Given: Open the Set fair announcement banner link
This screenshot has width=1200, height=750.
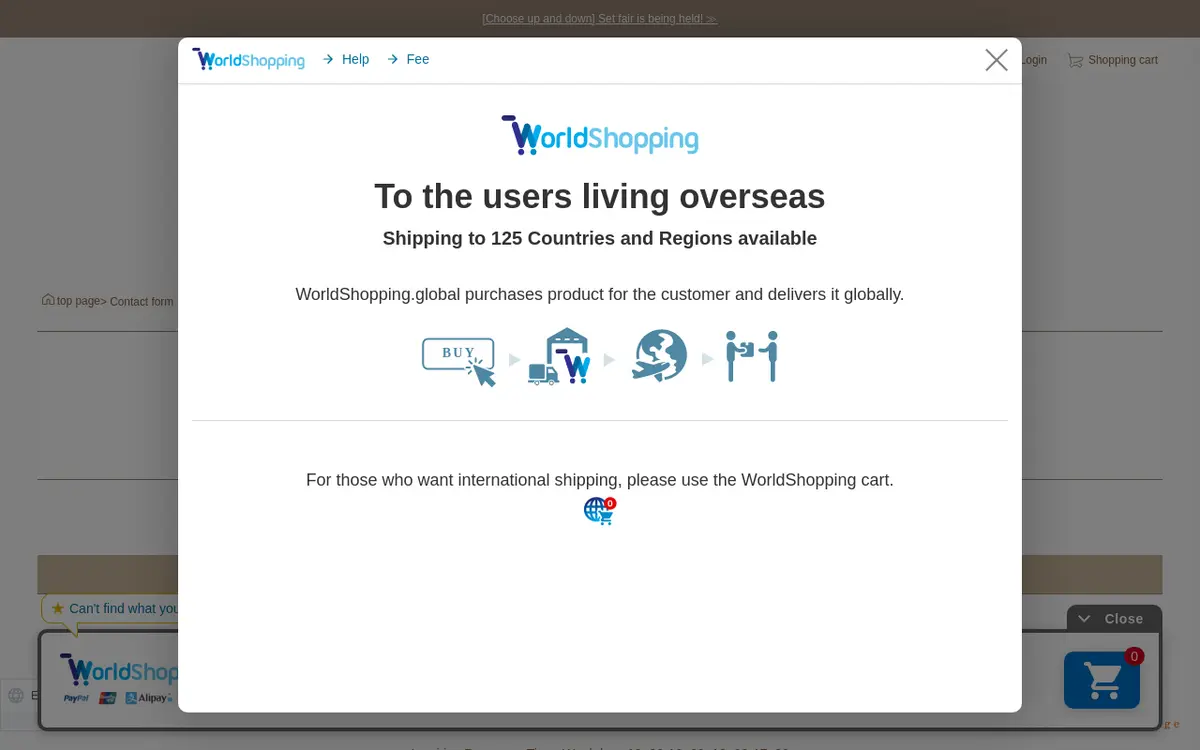Looking at the screenshot, I should click(x=600, y=18).
